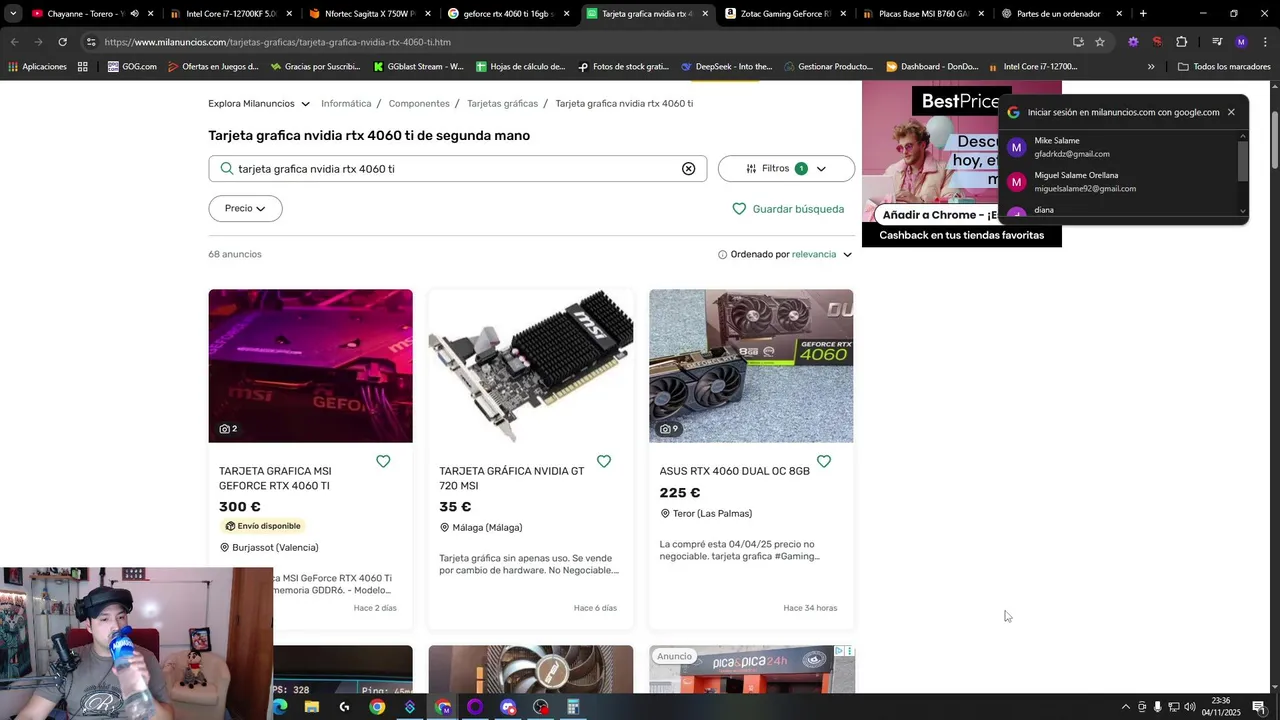Show hidden system tray icons
Screen dimensions: 1280x720
click(x=1125, y=707)
